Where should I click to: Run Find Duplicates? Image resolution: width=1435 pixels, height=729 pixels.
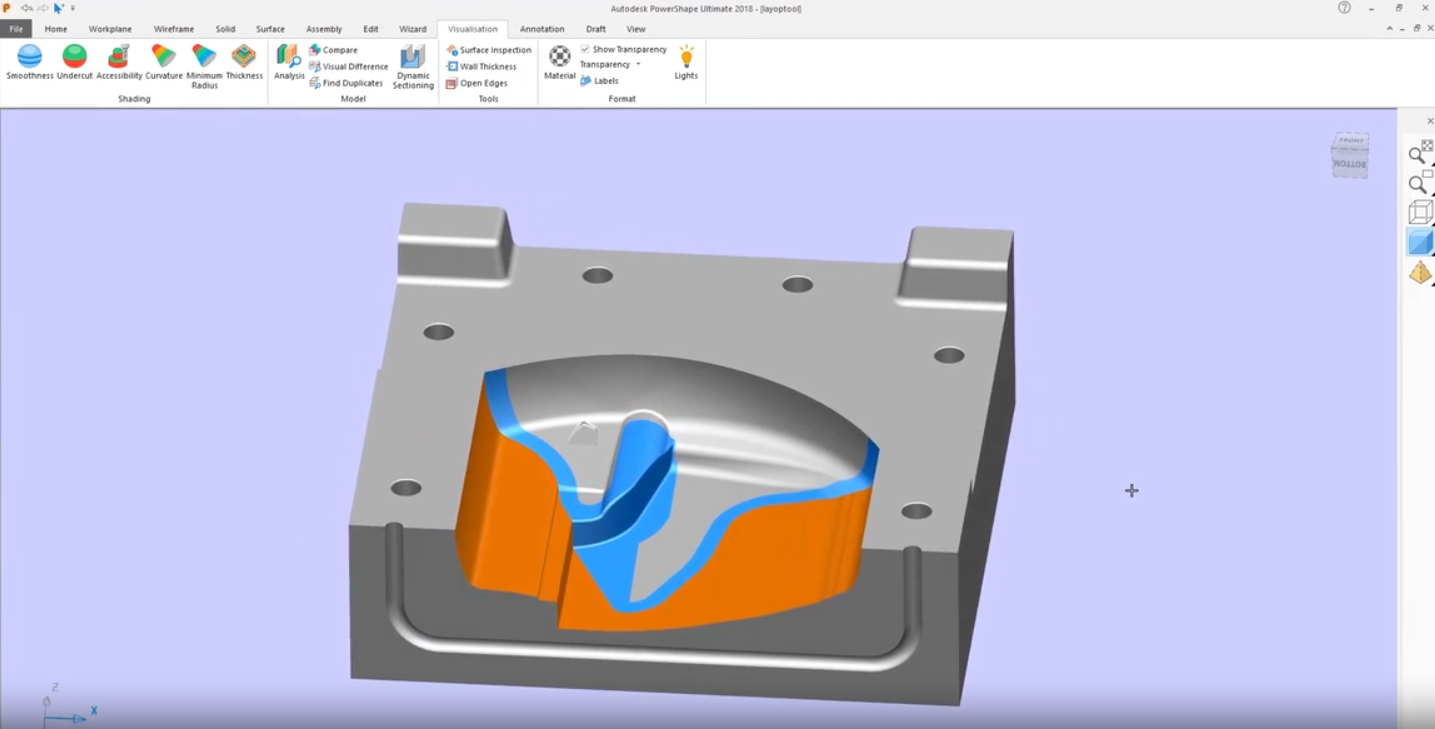point(346,83)
